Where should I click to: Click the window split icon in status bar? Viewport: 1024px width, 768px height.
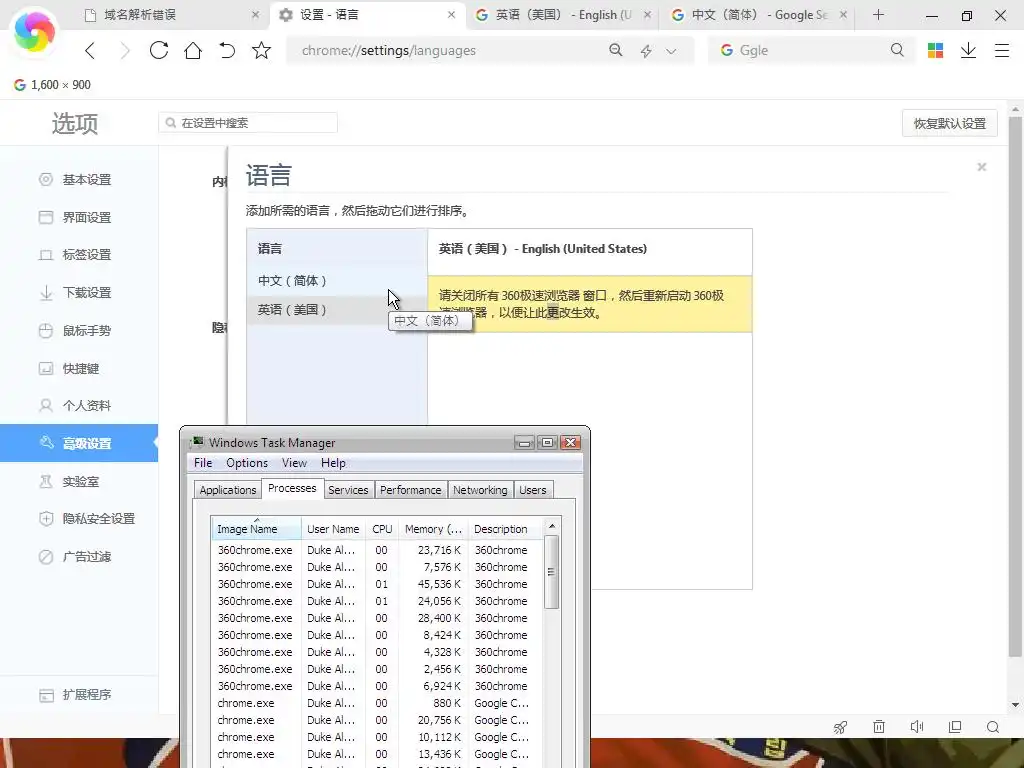pyautogui.click(x=955, y=727)
